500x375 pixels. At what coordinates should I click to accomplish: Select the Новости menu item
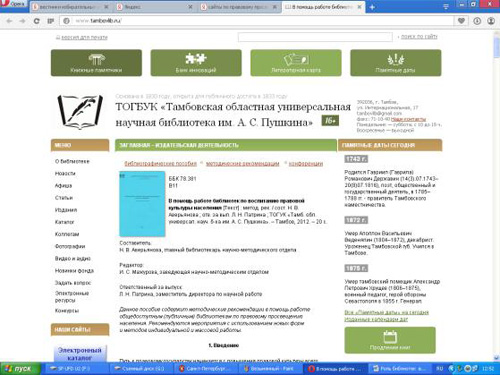65,173
